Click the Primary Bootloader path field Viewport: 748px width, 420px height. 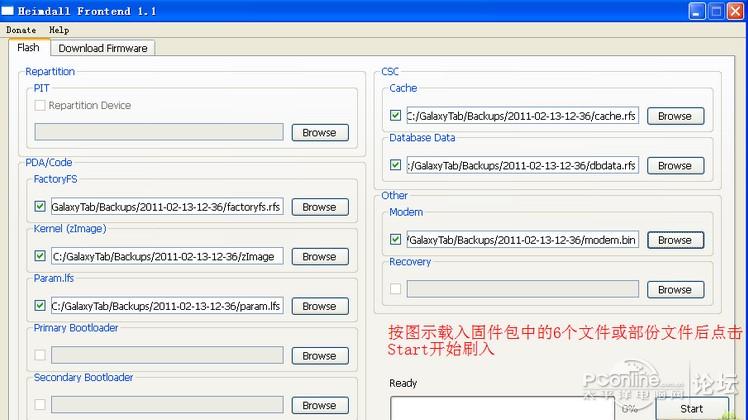pos(167,356)
